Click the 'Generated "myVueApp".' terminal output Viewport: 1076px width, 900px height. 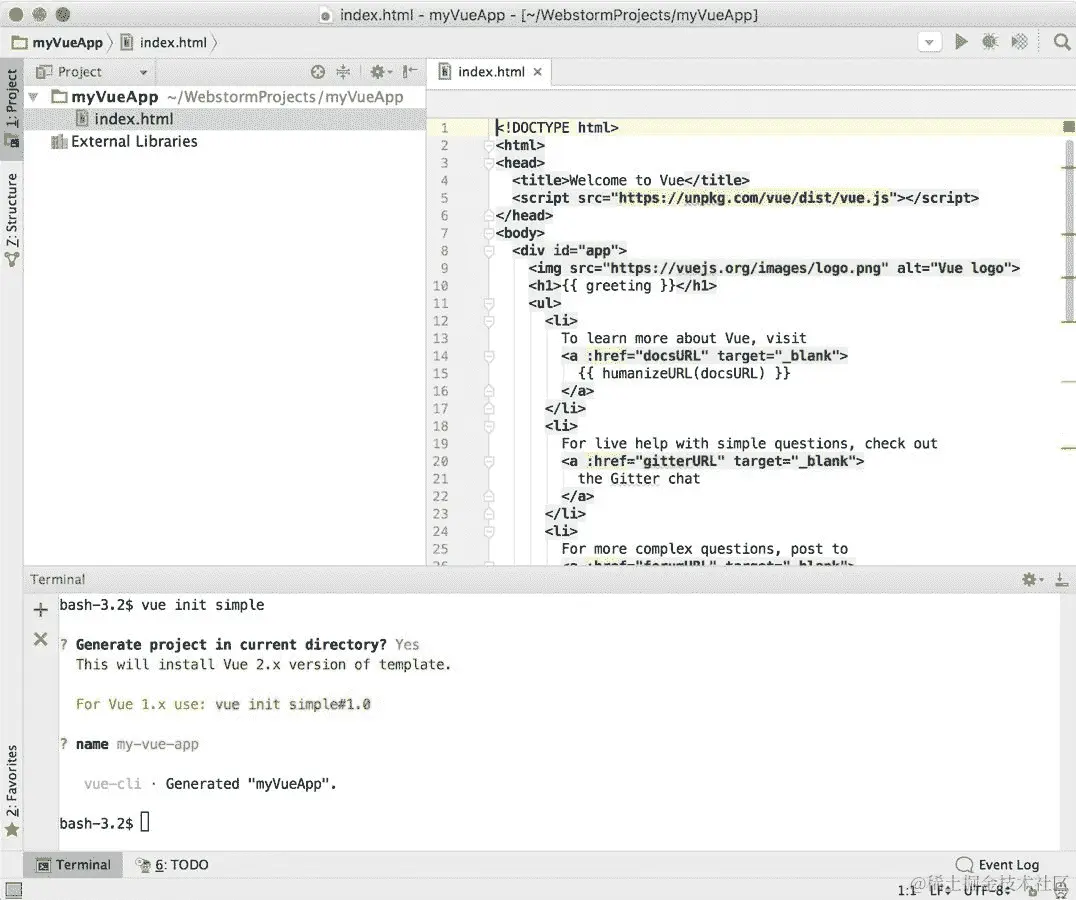(251, 783)
